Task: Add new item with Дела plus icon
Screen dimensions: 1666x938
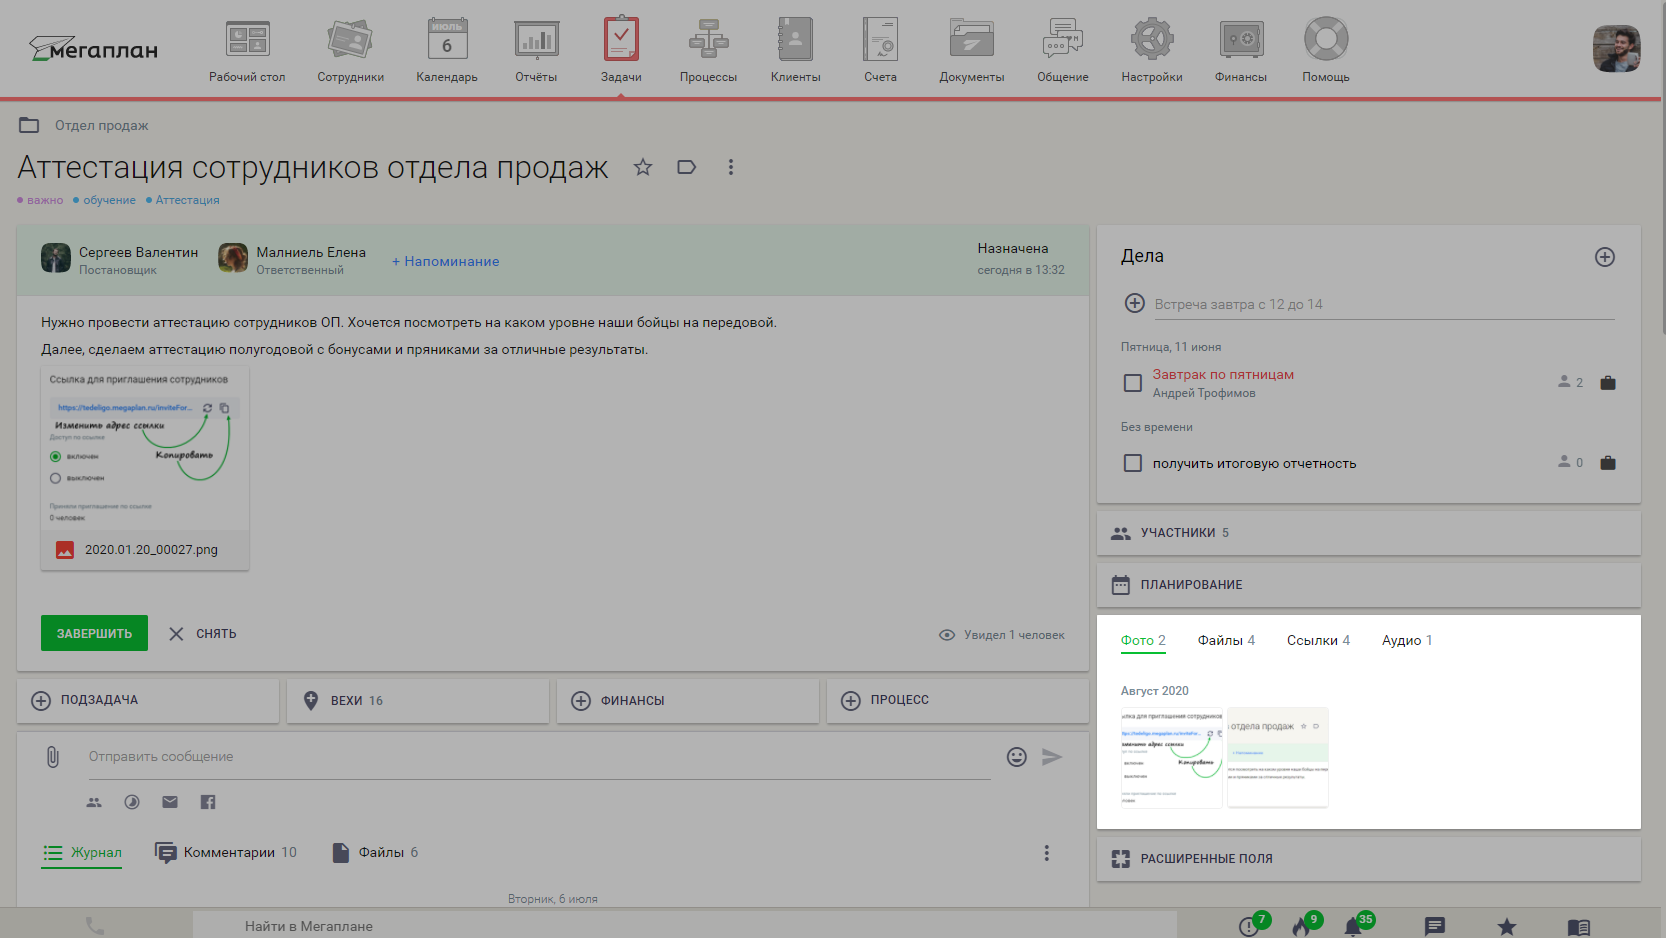Action: 1605,257
